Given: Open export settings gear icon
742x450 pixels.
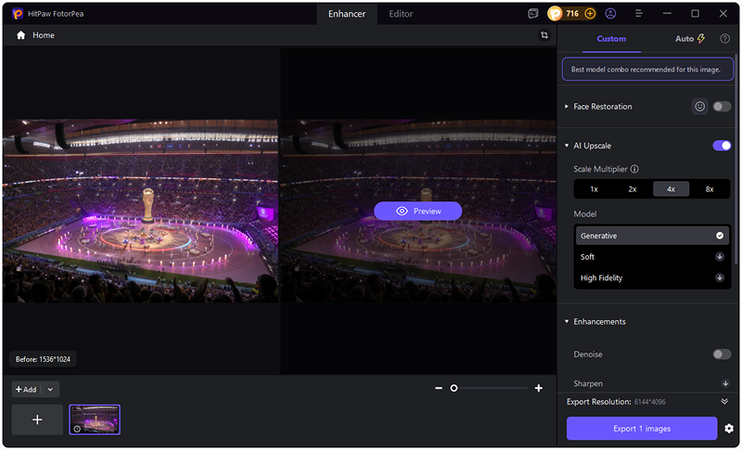Looking at the screenshot, I should 729,428.
